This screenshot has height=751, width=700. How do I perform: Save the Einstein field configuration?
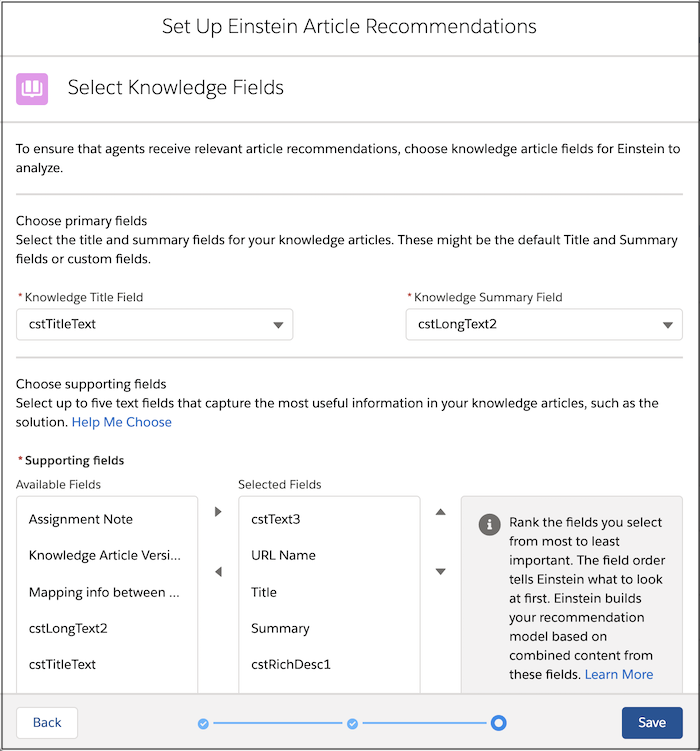(x=652, y=723)
